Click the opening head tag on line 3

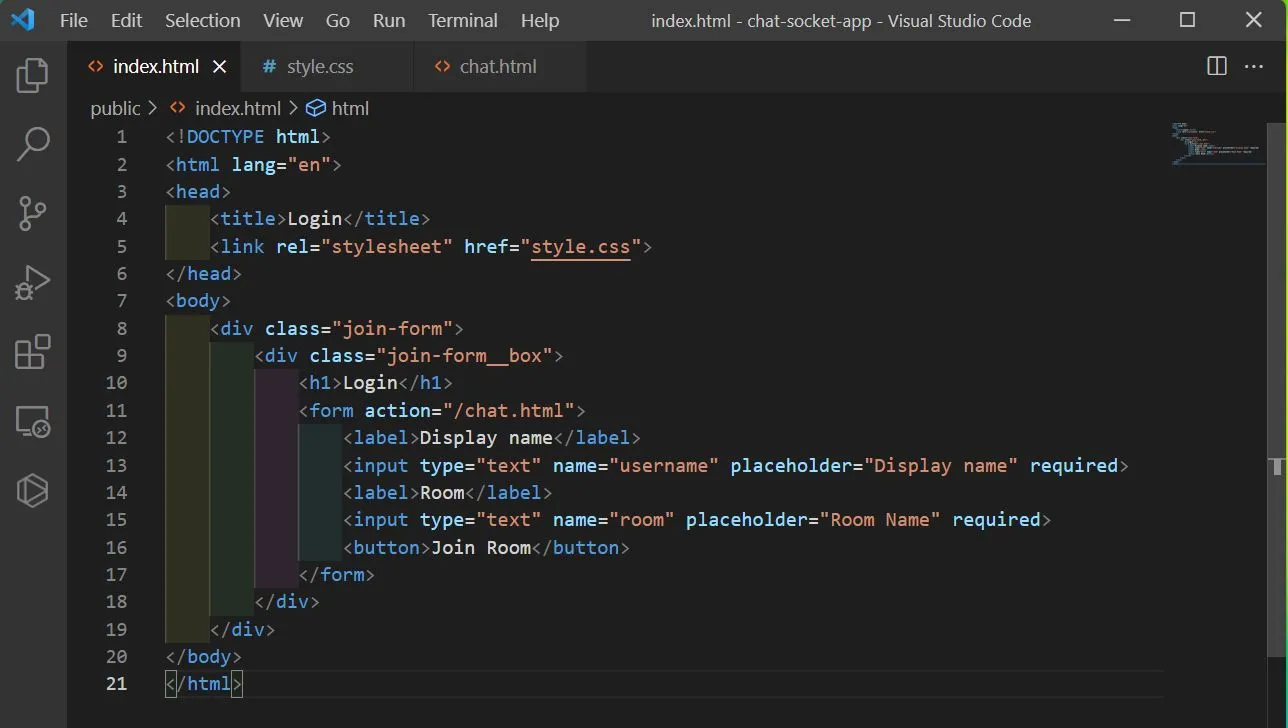[198, 192]
